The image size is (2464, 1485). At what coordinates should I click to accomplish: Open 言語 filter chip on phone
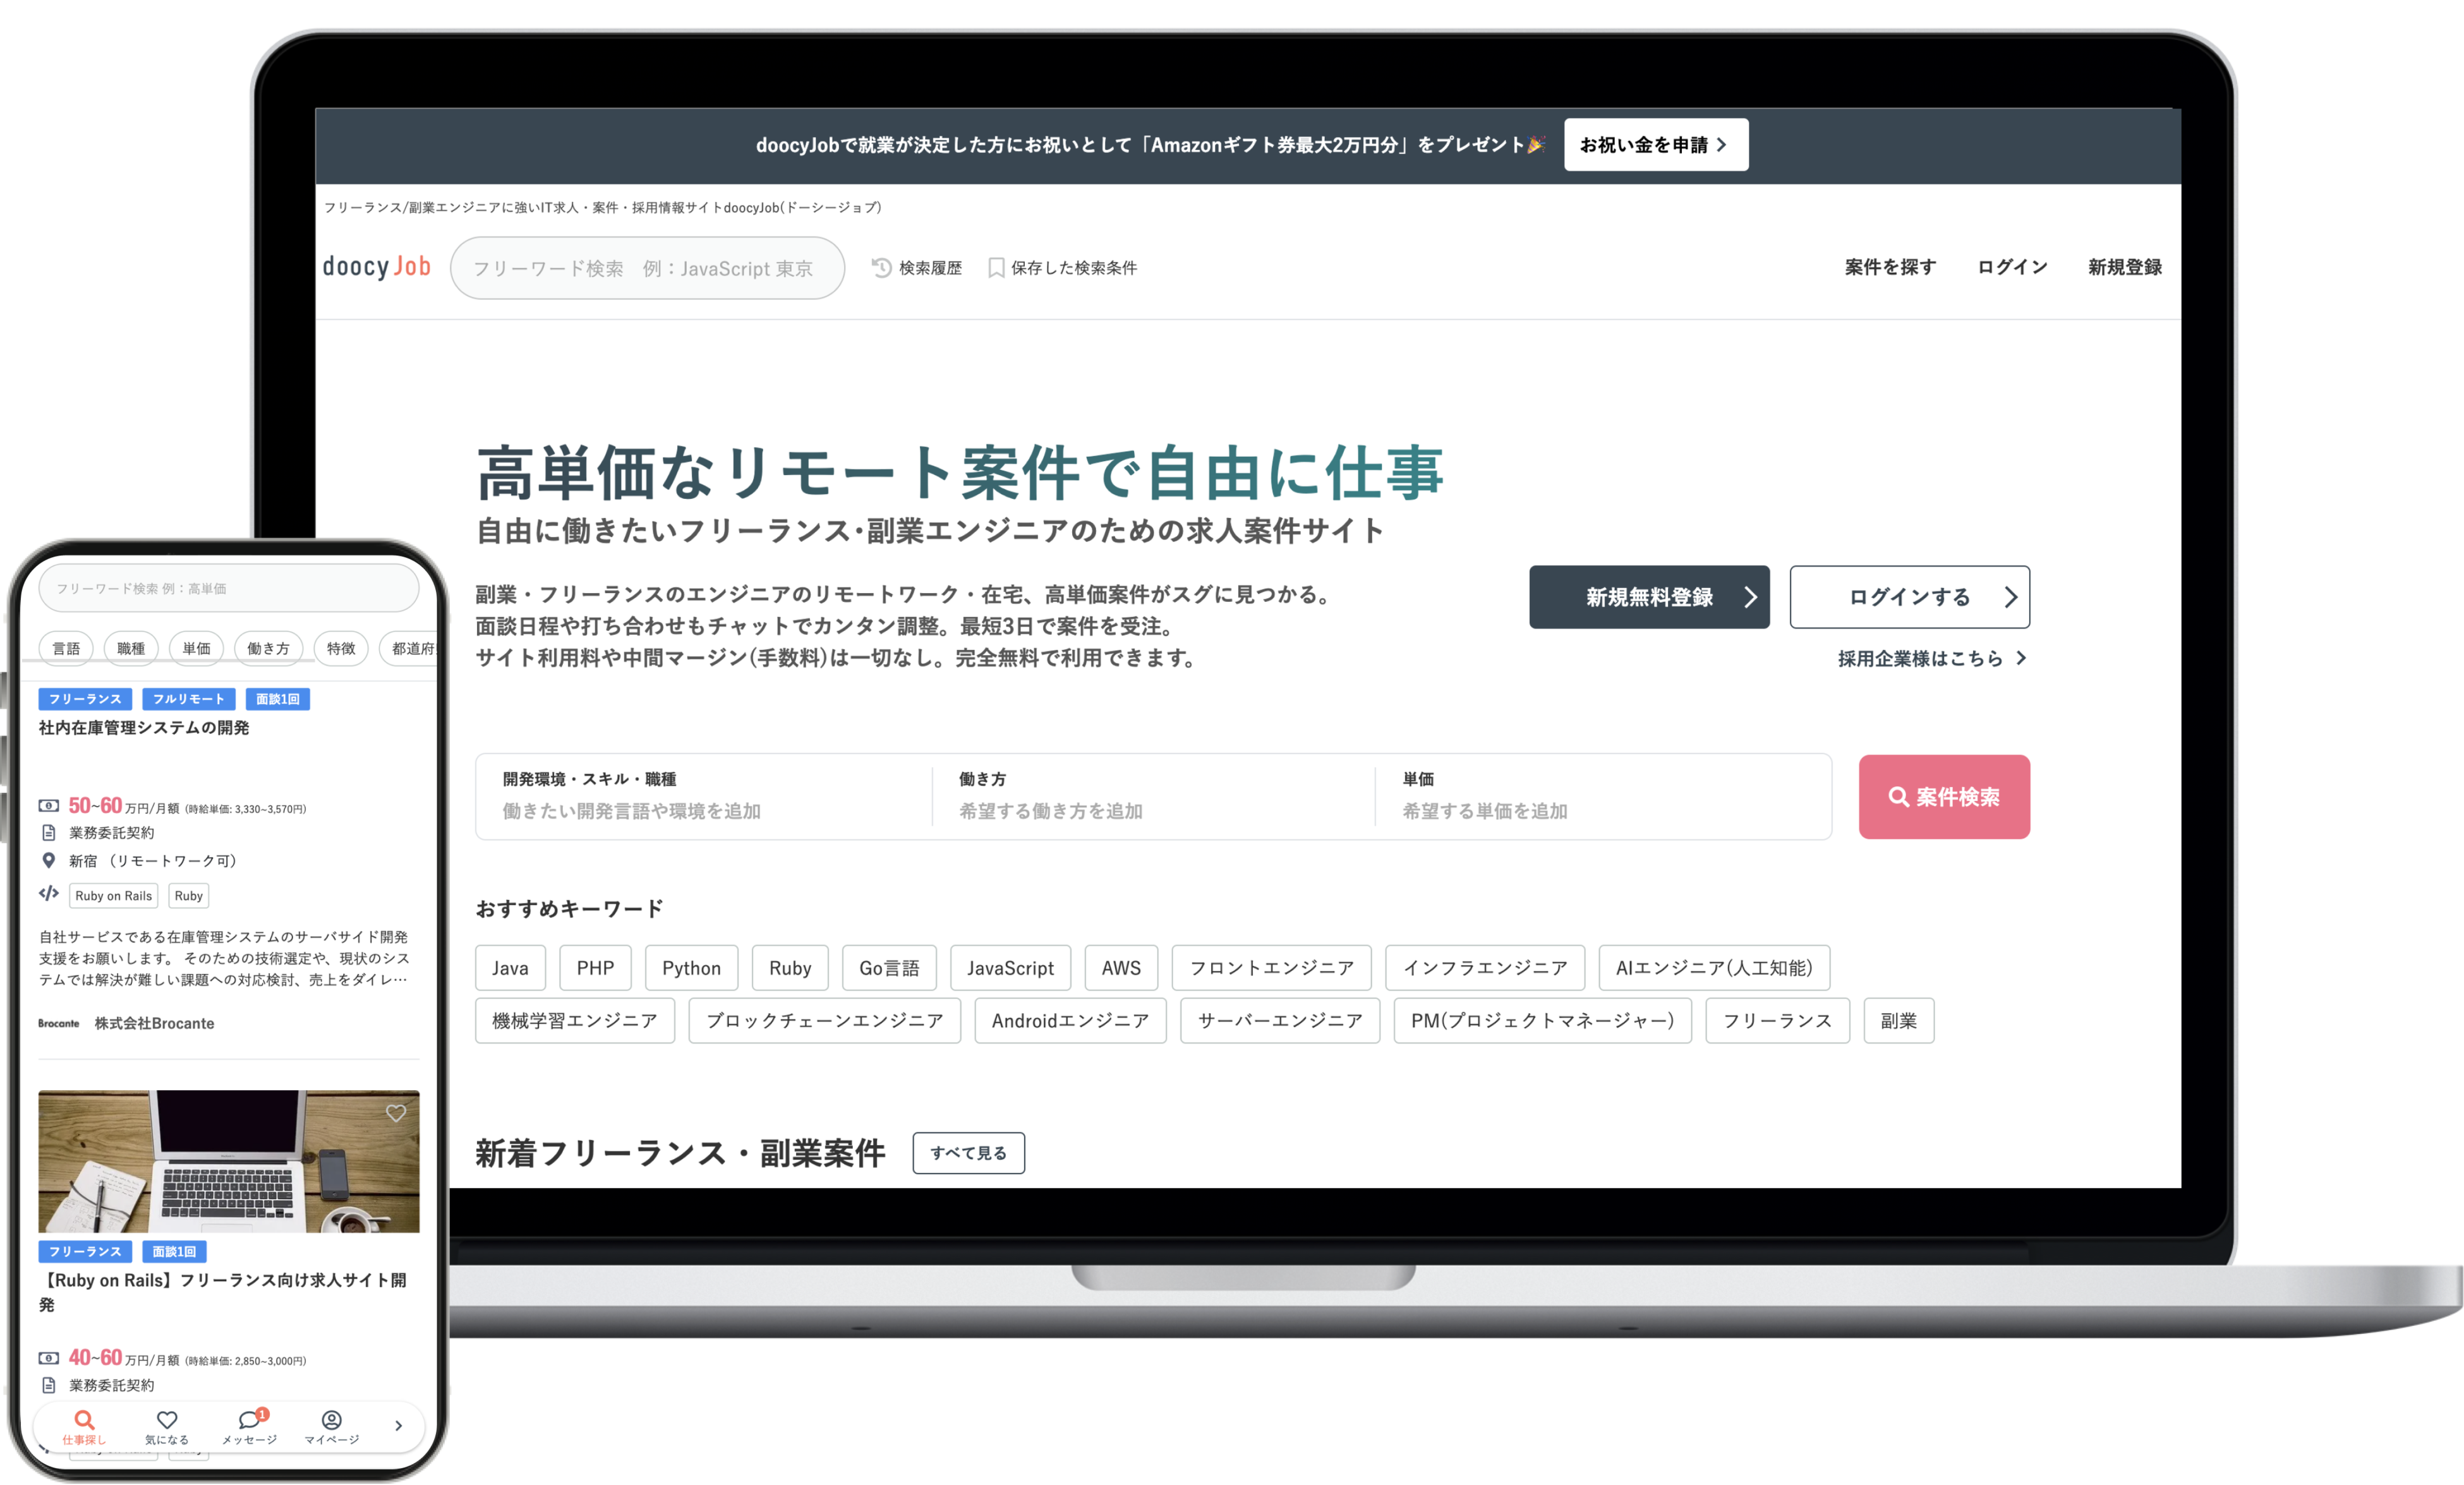66,648
